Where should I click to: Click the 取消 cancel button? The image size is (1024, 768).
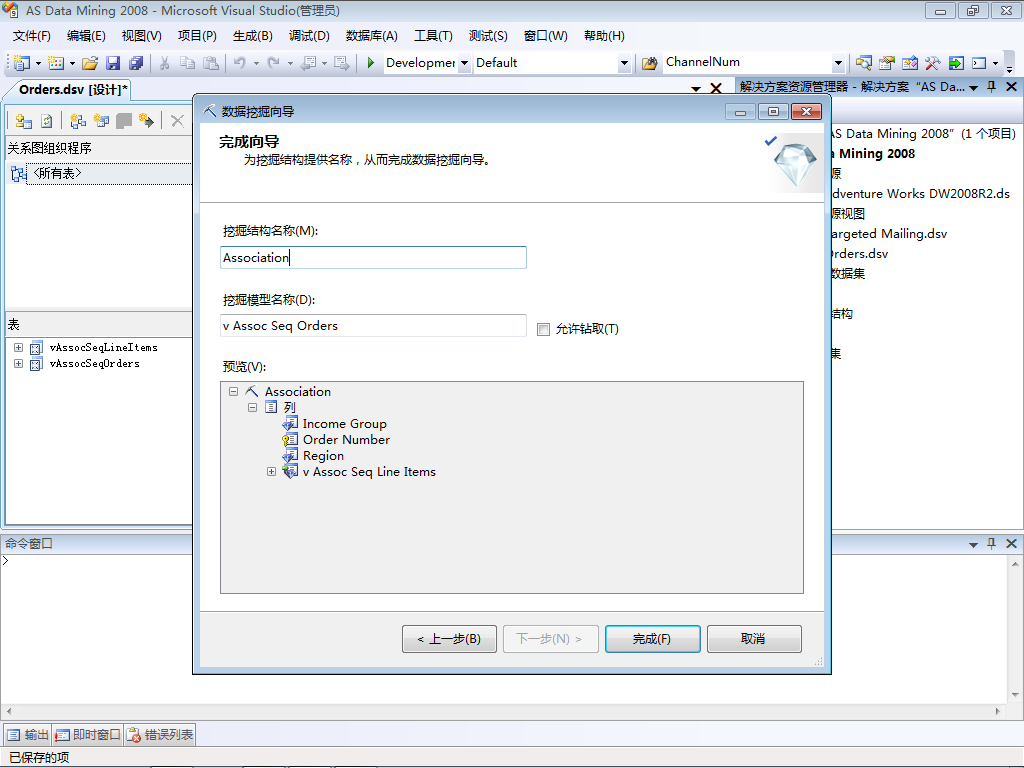(x=754, y=639)
